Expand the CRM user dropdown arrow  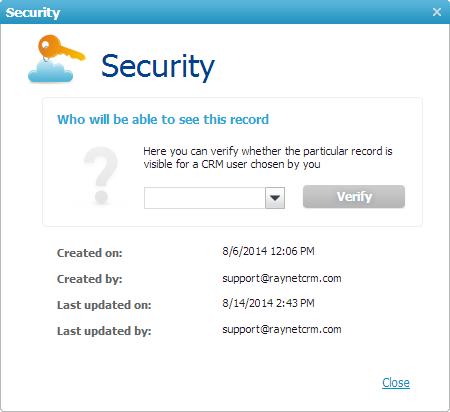tap(275, 198)
